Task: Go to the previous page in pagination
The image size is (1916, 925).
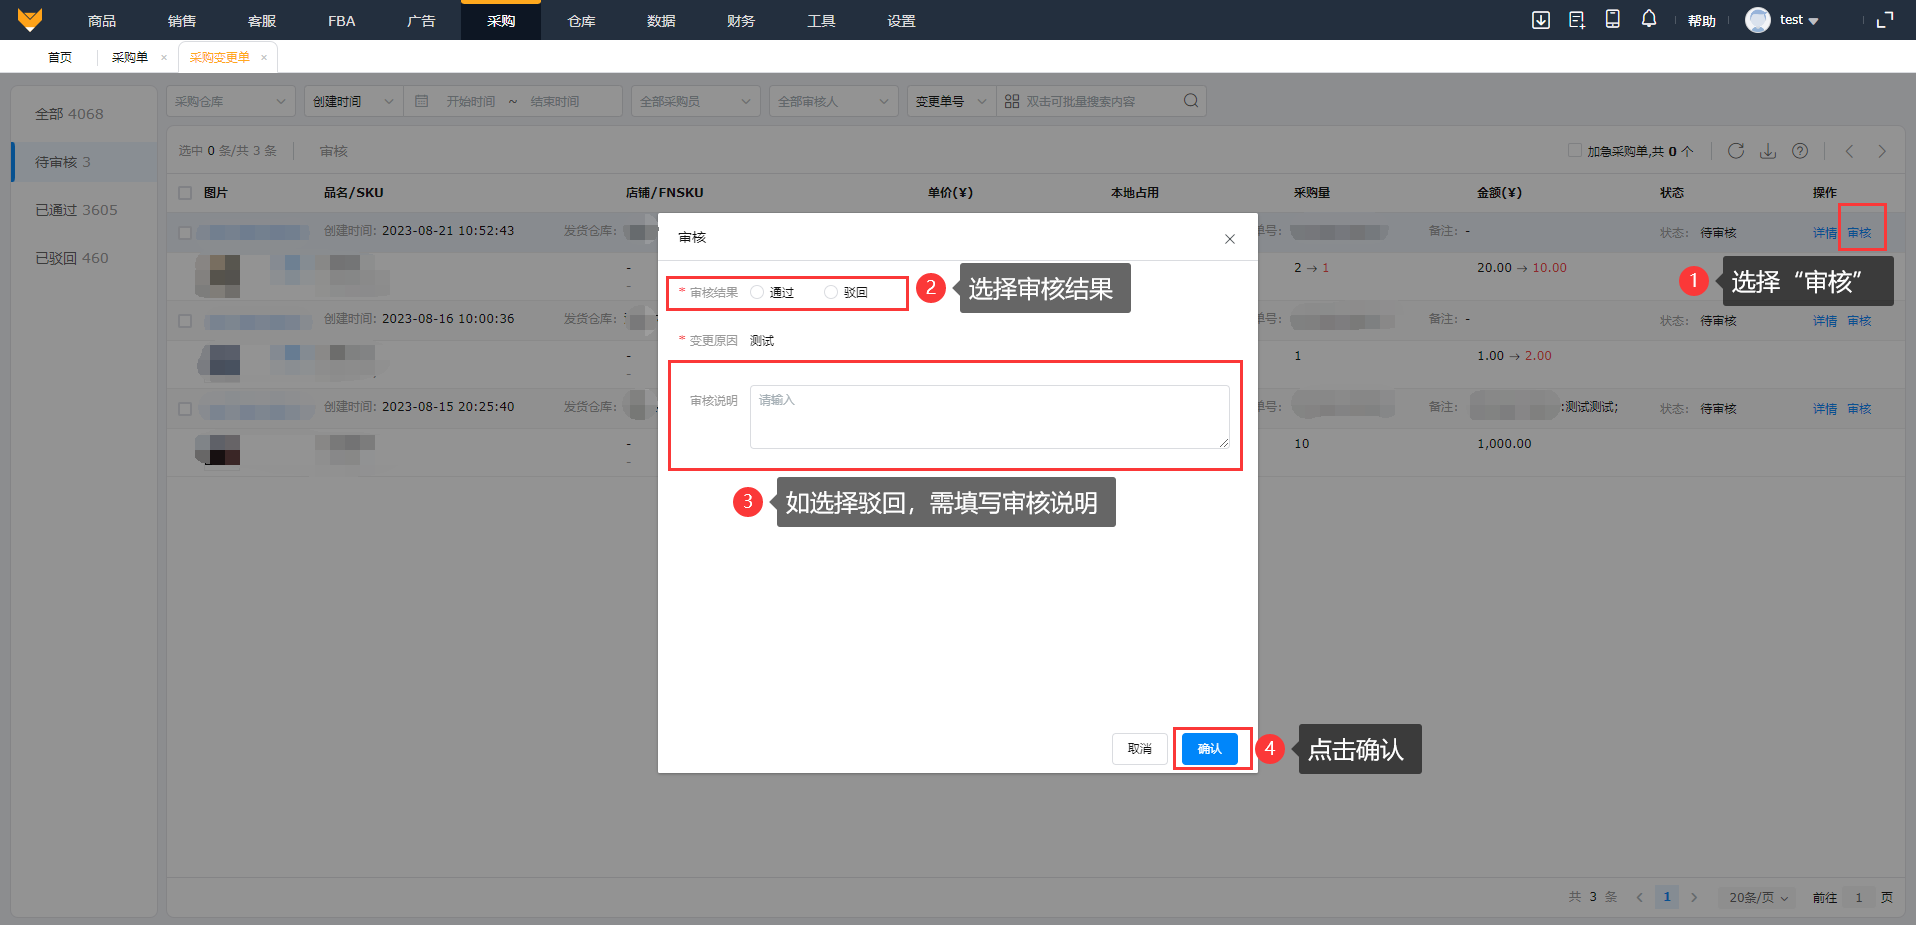Action: (1640, 897)
